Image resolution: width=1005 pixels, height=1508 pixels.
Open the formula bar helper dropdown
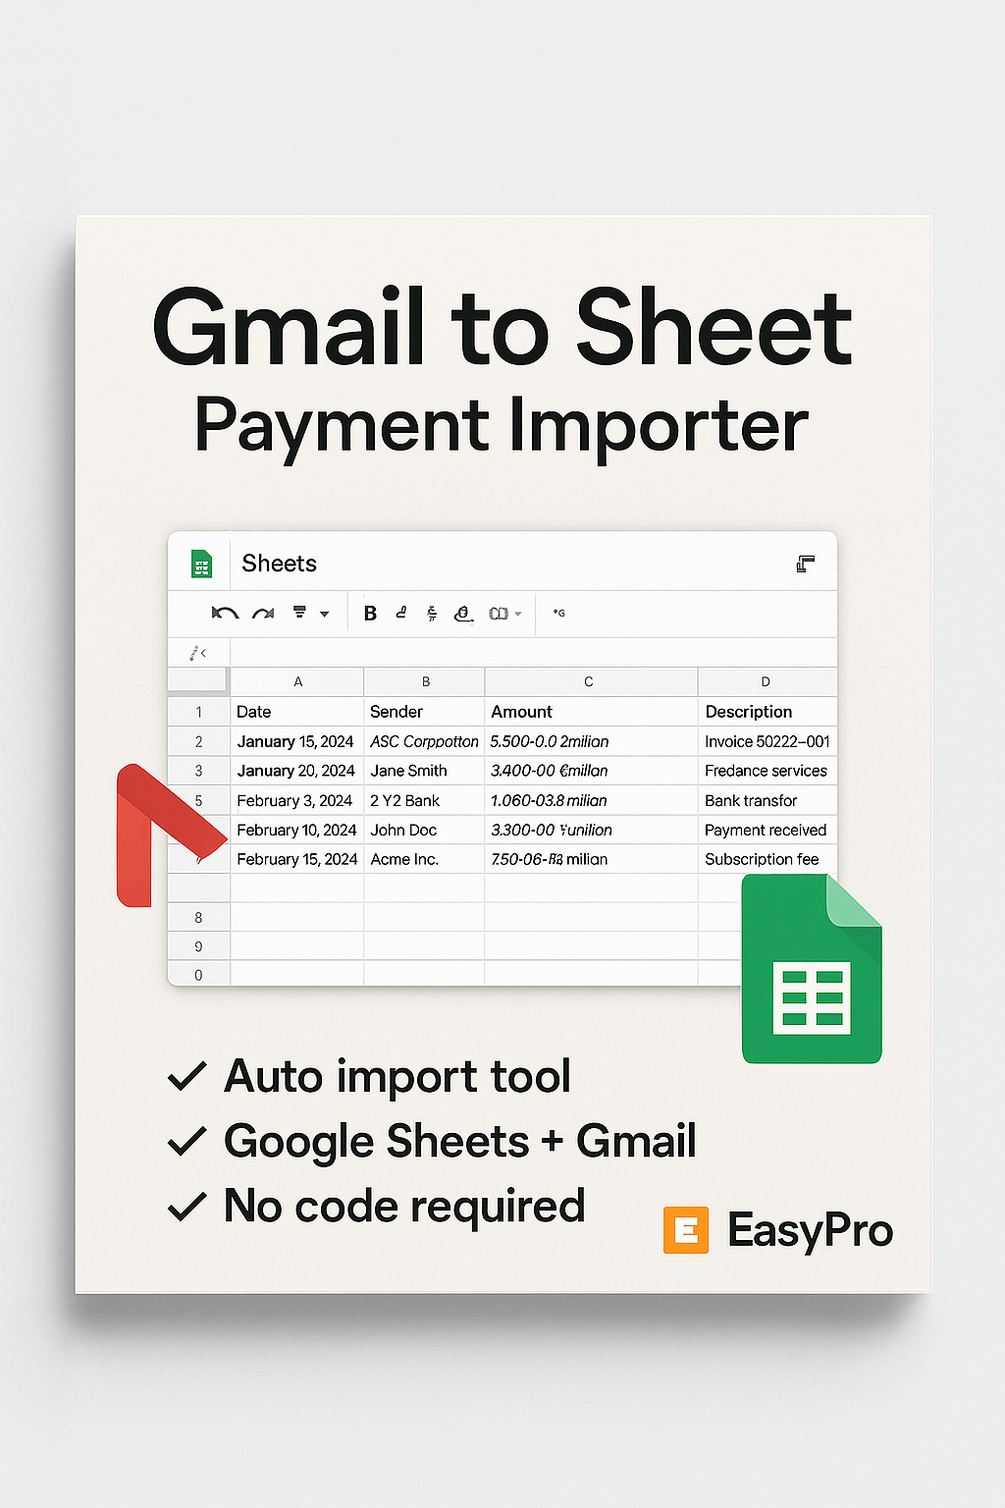click(558, 613)
